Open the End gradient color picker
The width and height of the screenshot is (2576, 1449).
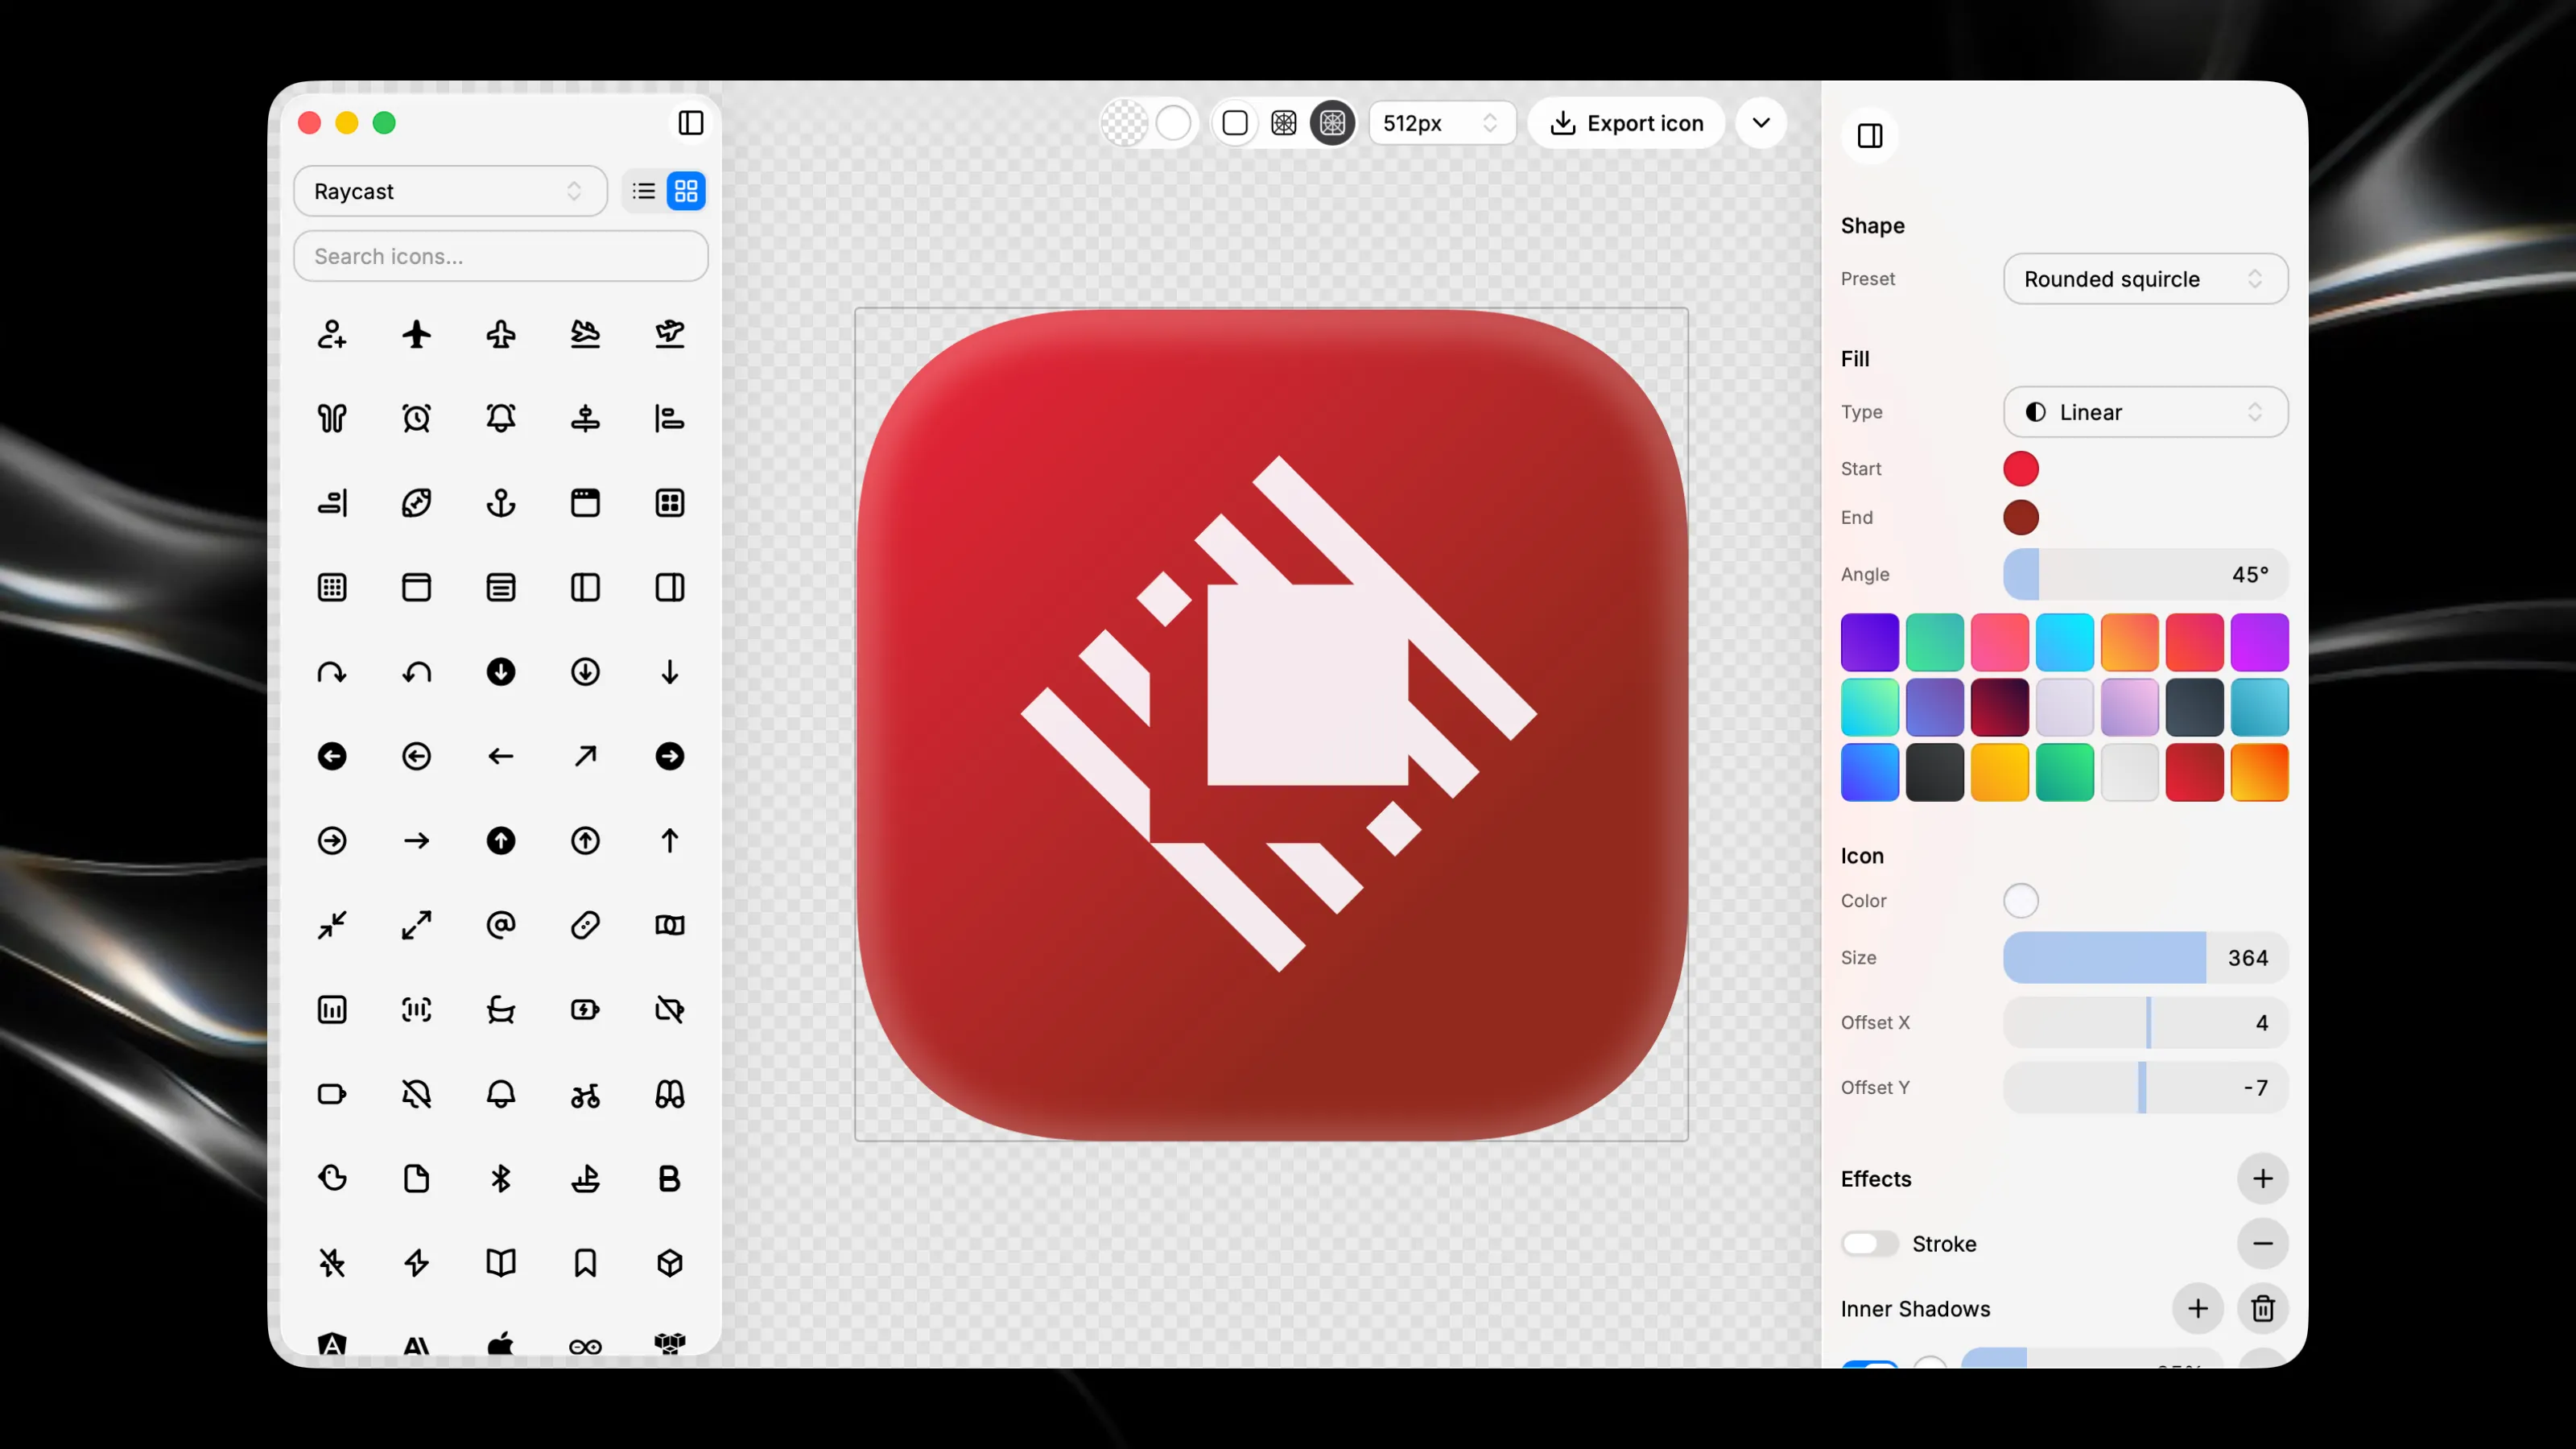2021,518
